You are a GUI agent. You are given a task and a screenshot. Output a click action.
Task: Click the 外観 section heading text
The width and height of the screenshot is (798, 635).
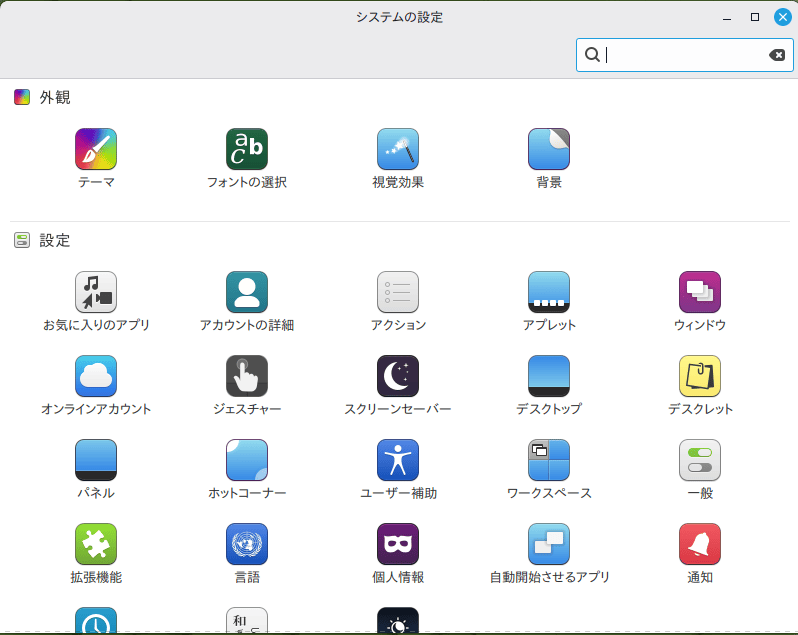55,97
